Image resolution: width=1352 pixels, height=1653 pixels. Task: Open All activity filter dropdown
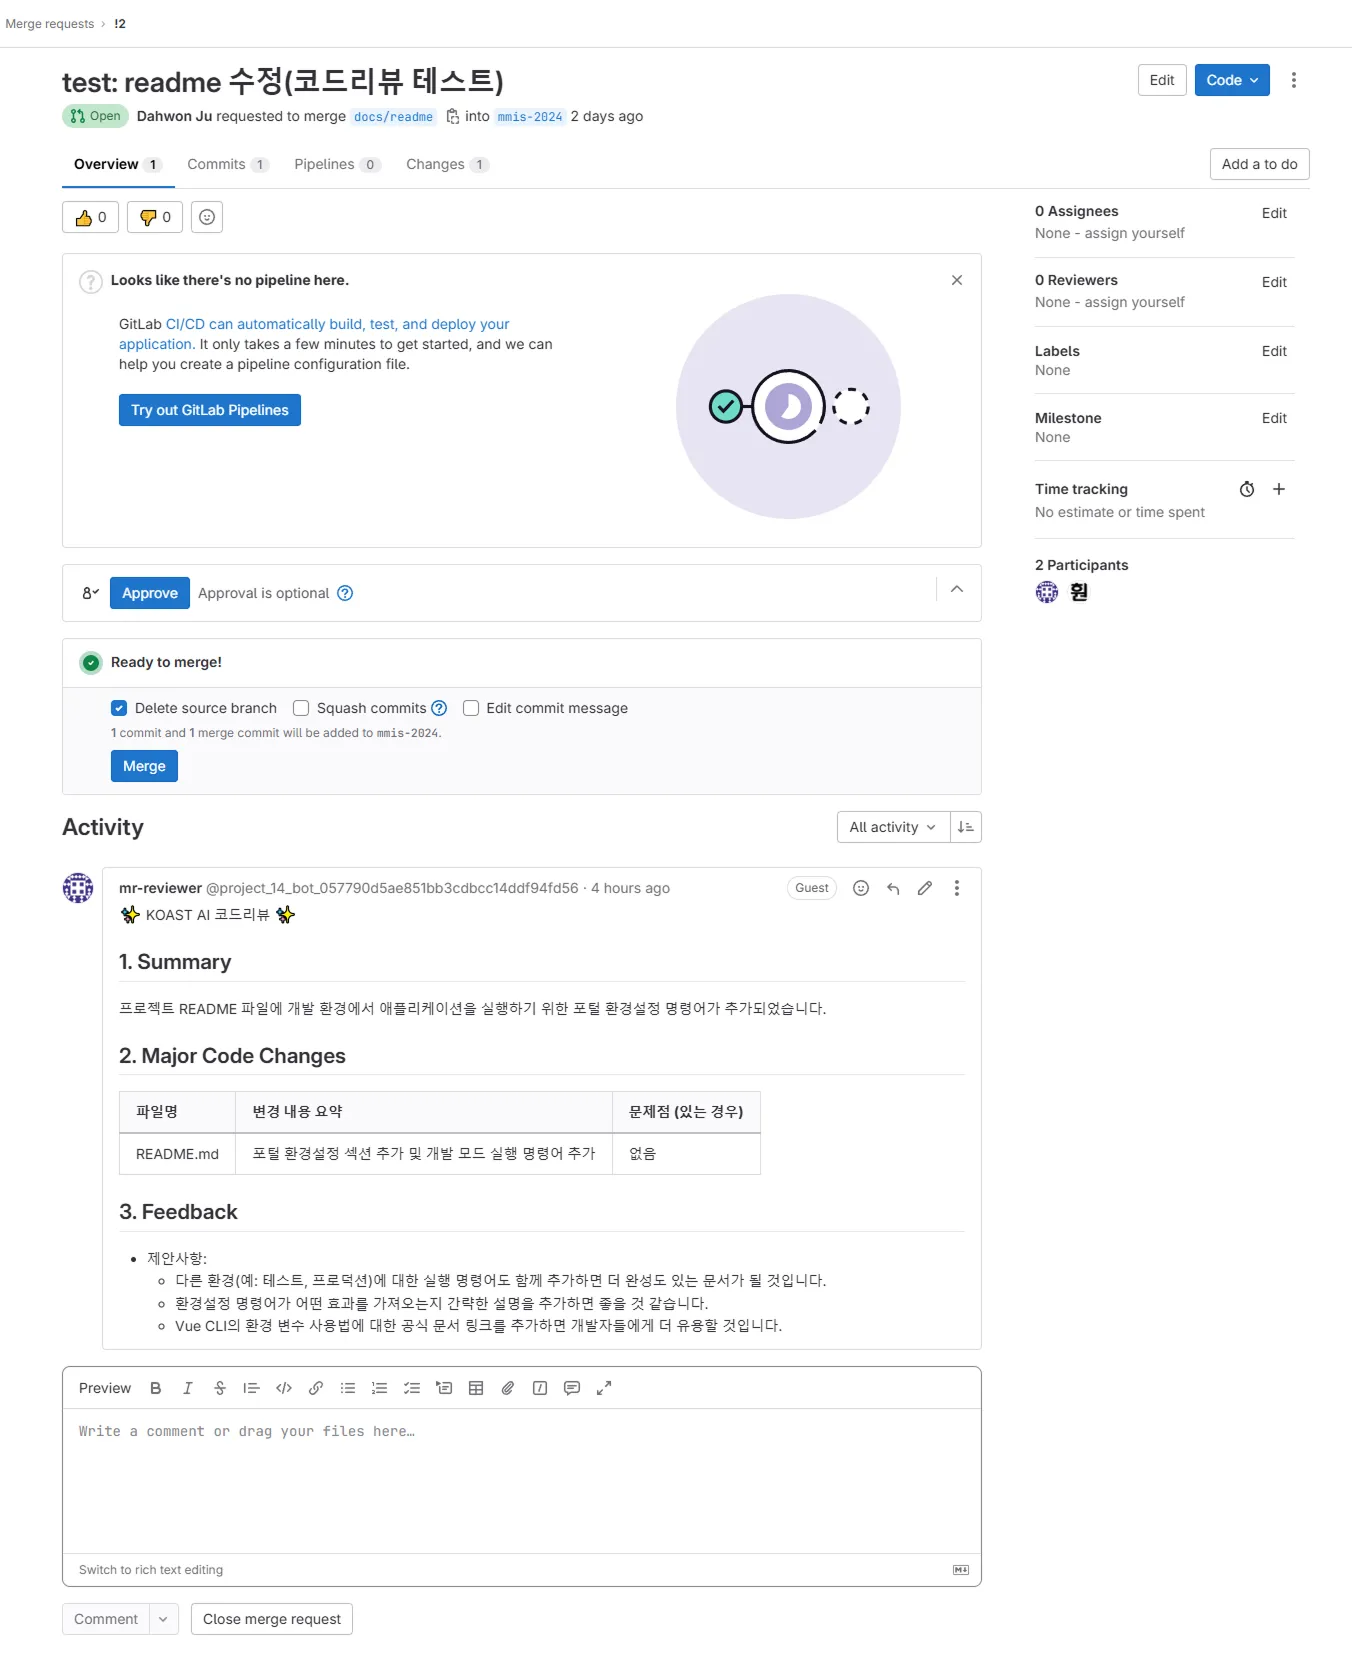(892, 827)
